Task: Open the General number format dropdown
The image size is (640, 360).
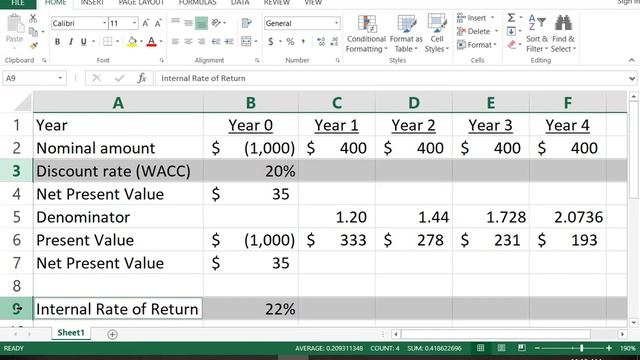Action: tap(336, 23)
